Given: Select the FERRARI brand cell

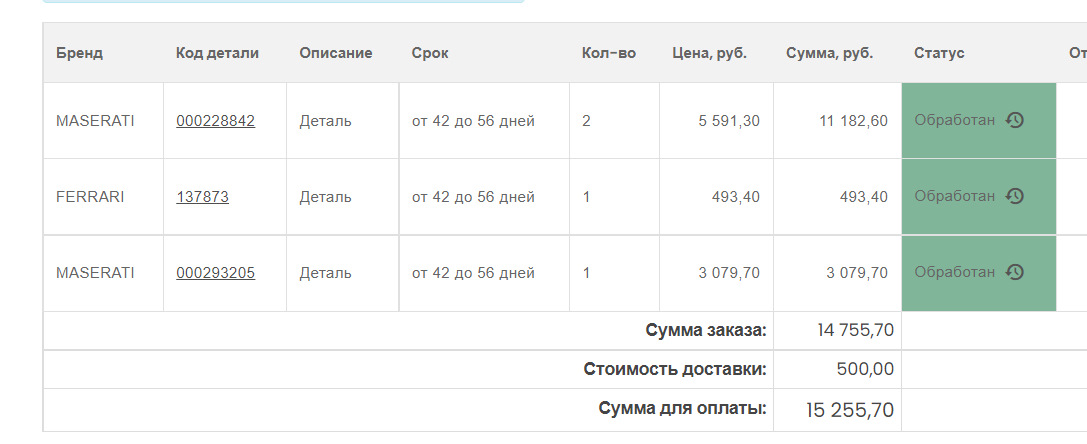Looking at the screenshot, I should [x=90, y=197].
